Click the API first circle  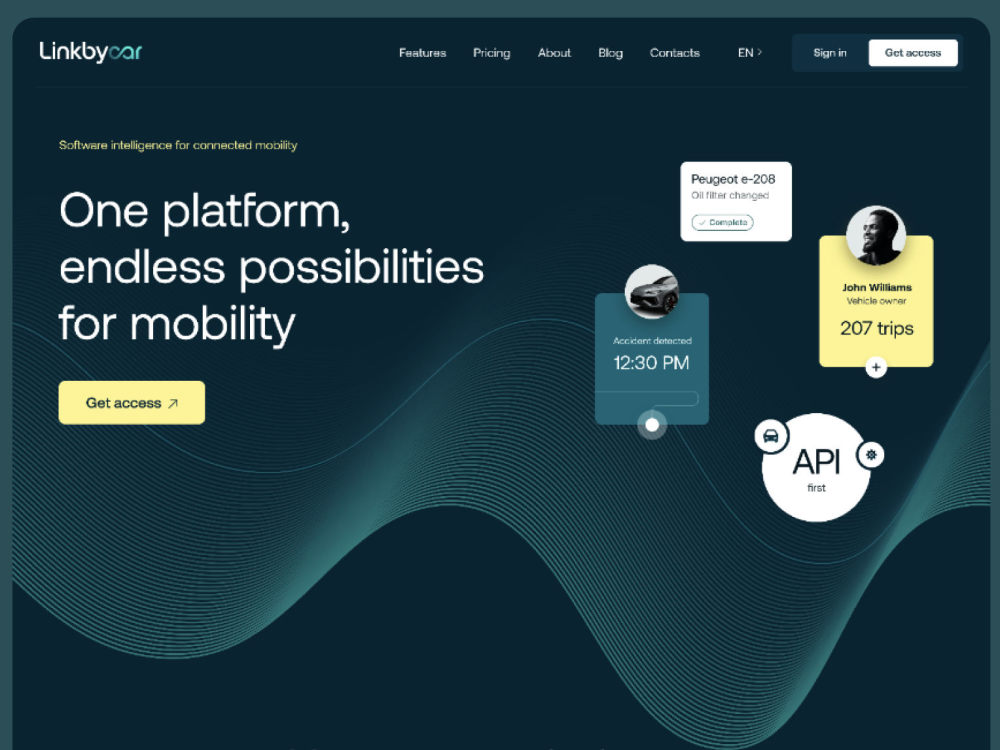pyautogui.click(x=816, y=467)
